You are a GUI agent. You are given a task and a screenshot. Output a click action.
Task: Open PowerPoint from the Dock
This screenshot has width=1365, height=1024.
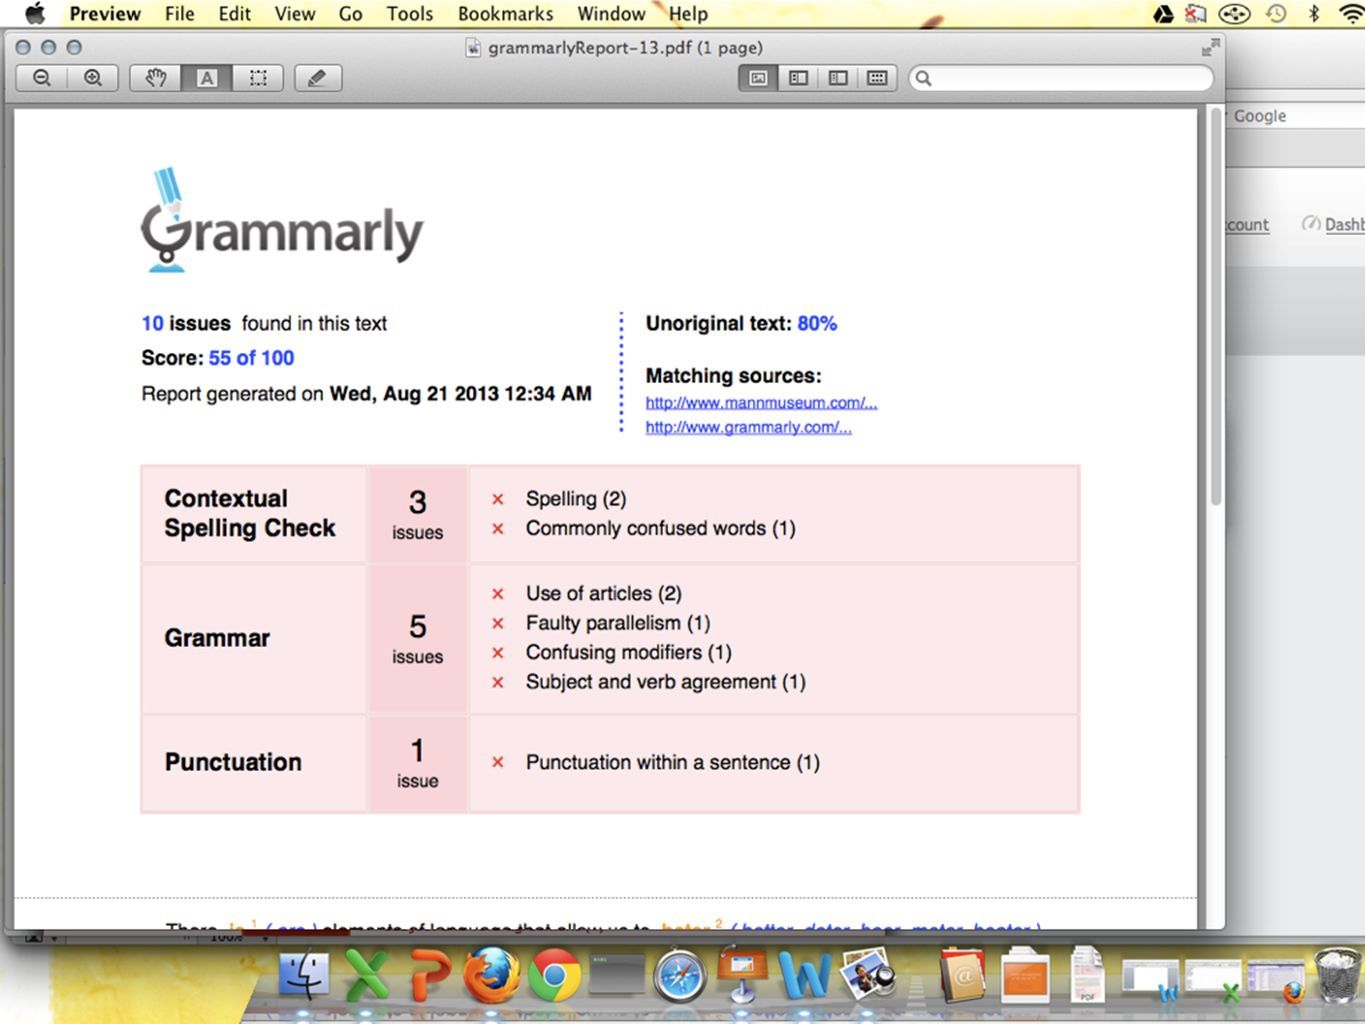[x=429, y=975]
